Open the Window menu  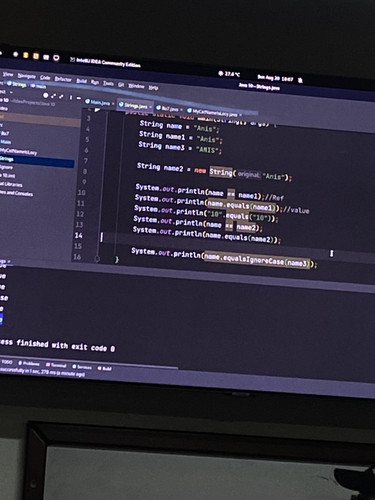click(136, 86)
